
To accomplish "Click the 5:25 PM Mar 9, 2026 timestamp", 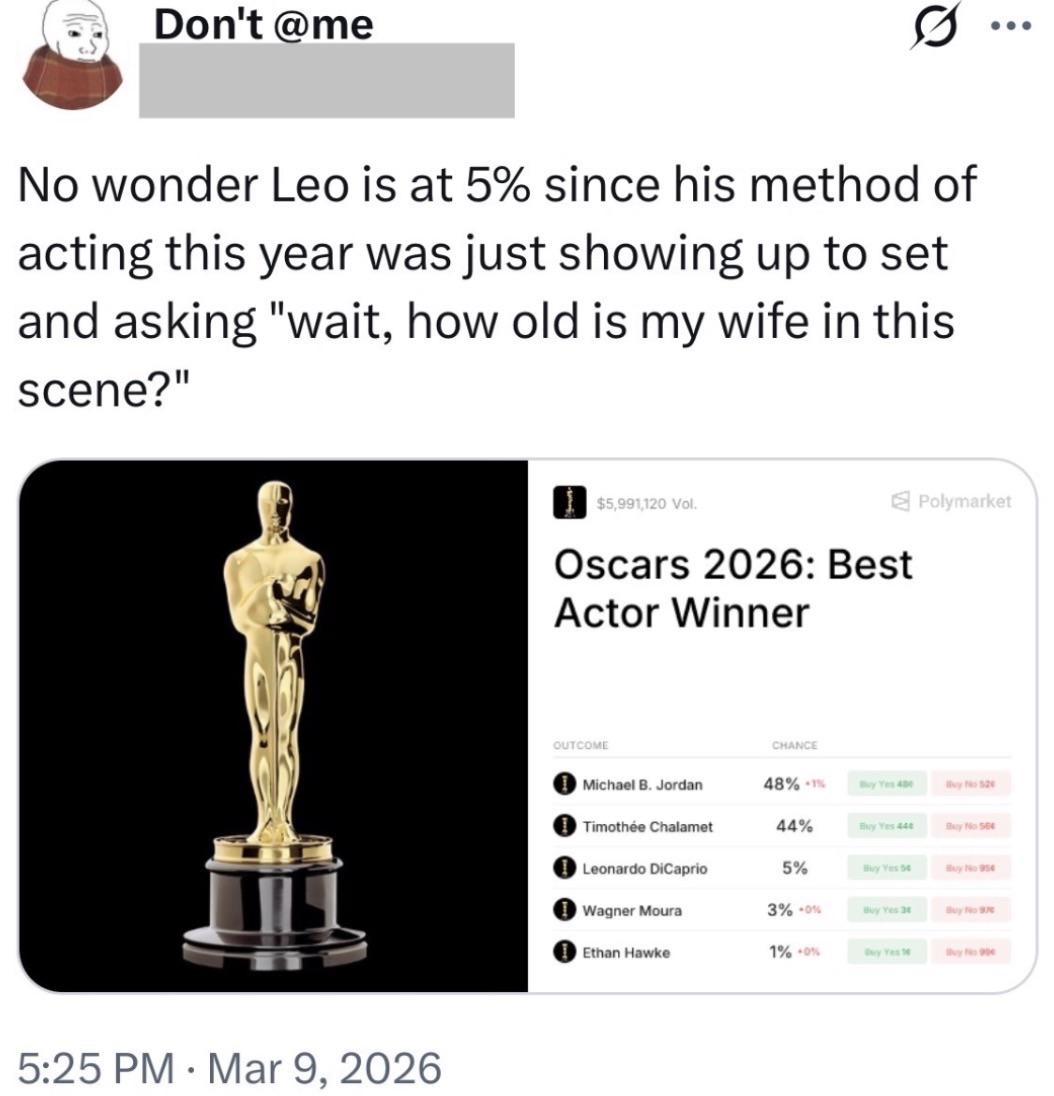I will [x=230, y=1067].
